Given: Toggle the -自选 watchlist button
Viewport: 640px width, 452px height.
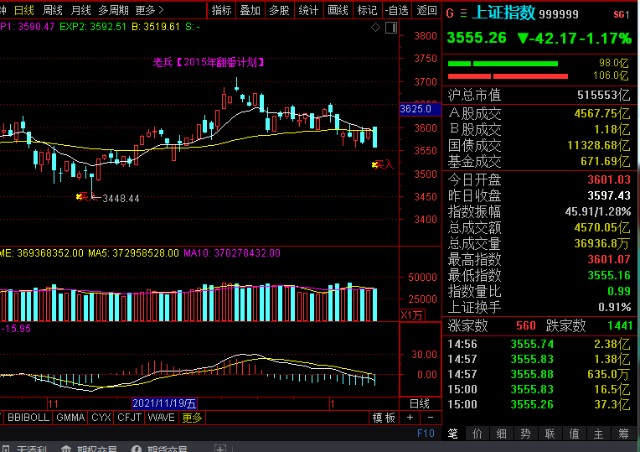Looking at the screenshot, I should pos(397,10).
